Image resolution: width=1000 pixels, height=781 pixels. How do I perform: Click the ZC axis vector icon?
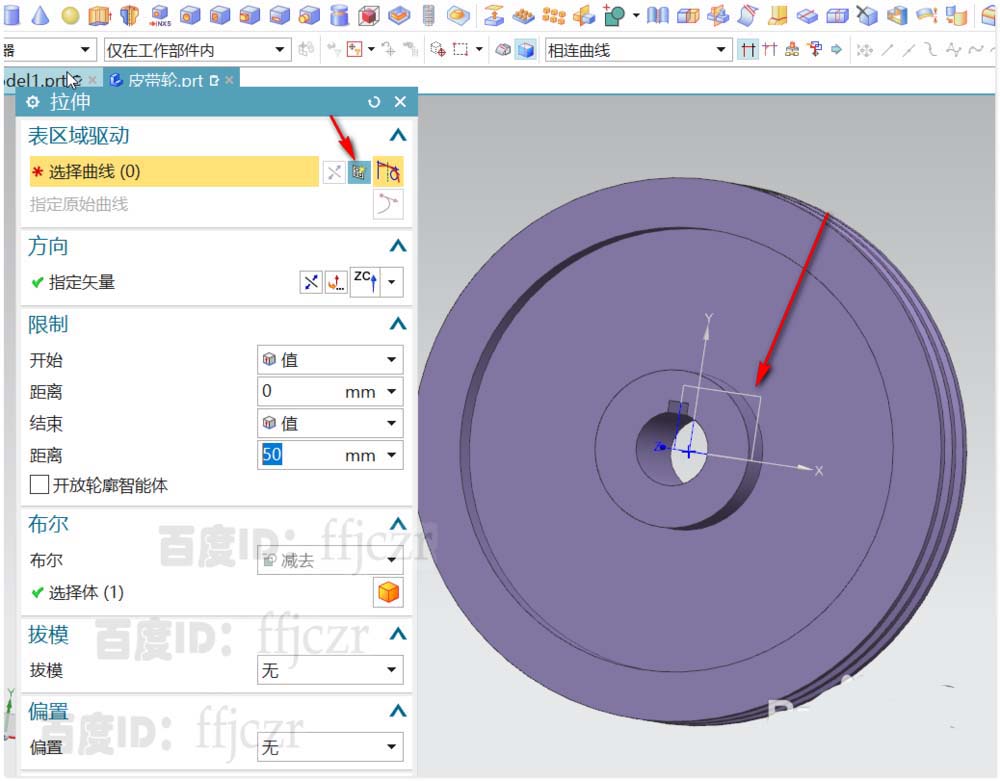366,282
